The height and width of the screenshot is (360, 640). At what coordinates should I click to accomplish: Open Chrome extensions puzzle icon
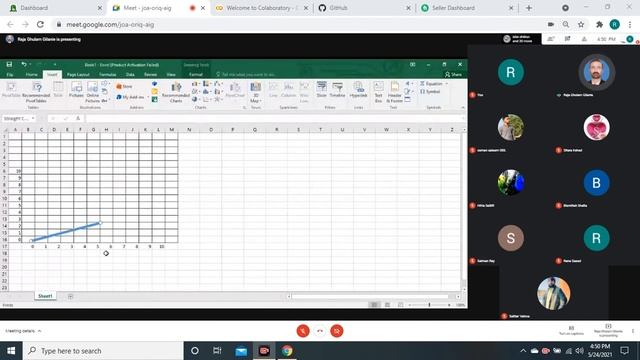click(x=599, y=24)
